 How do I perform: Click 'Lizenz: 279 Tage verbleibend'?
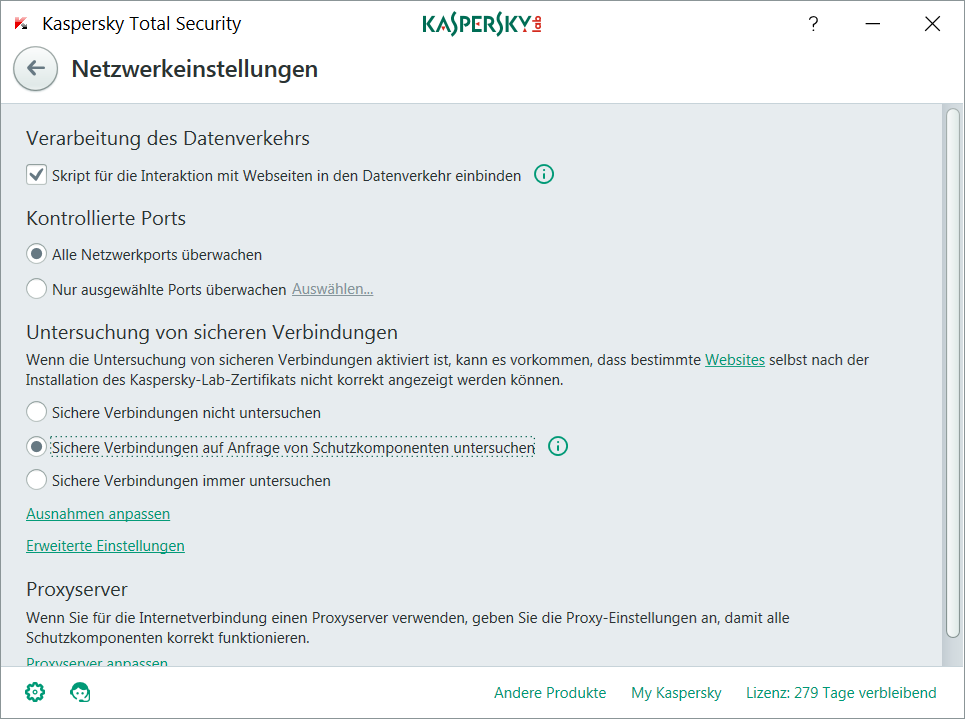[841, 693]
